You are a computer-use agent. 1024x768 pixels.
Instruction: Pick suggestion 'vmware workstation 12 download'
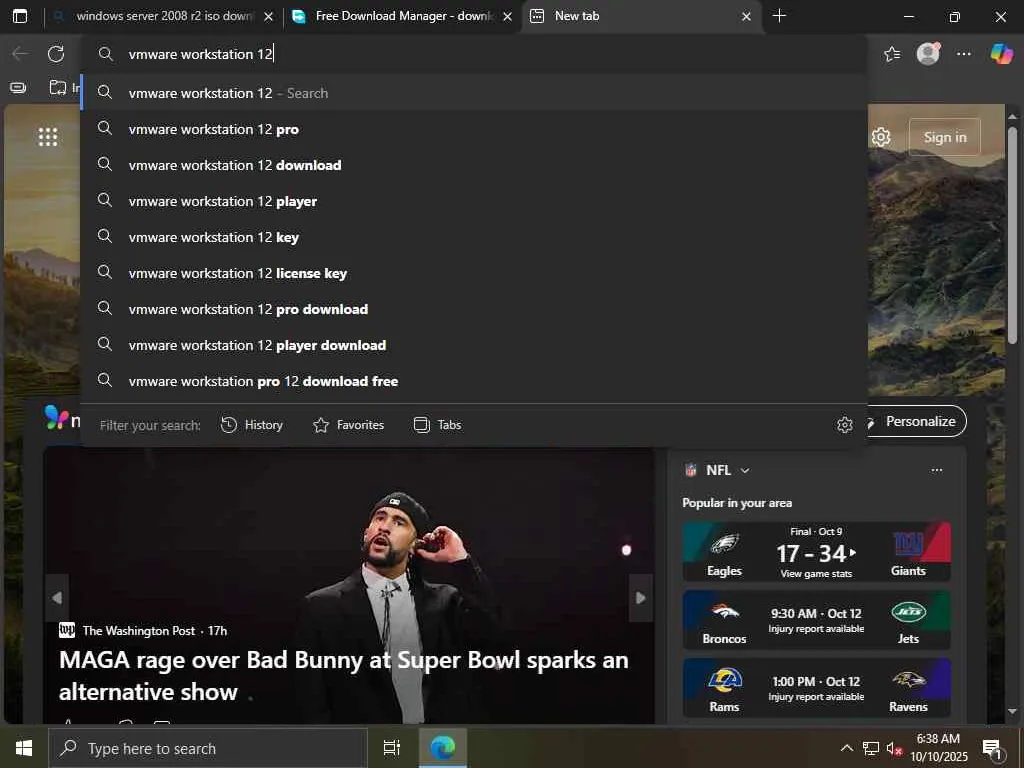474,165
